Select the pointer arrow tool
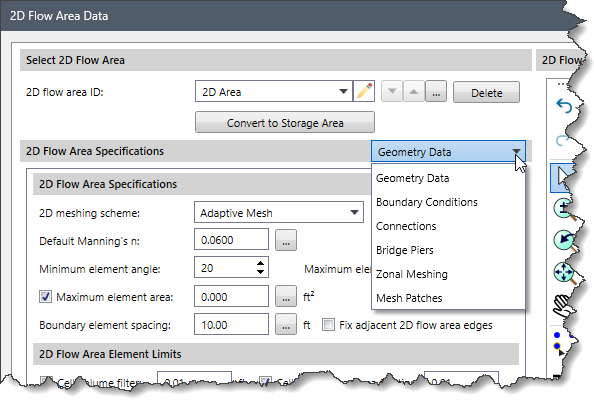The image size is (594, 400). point(563,177)
